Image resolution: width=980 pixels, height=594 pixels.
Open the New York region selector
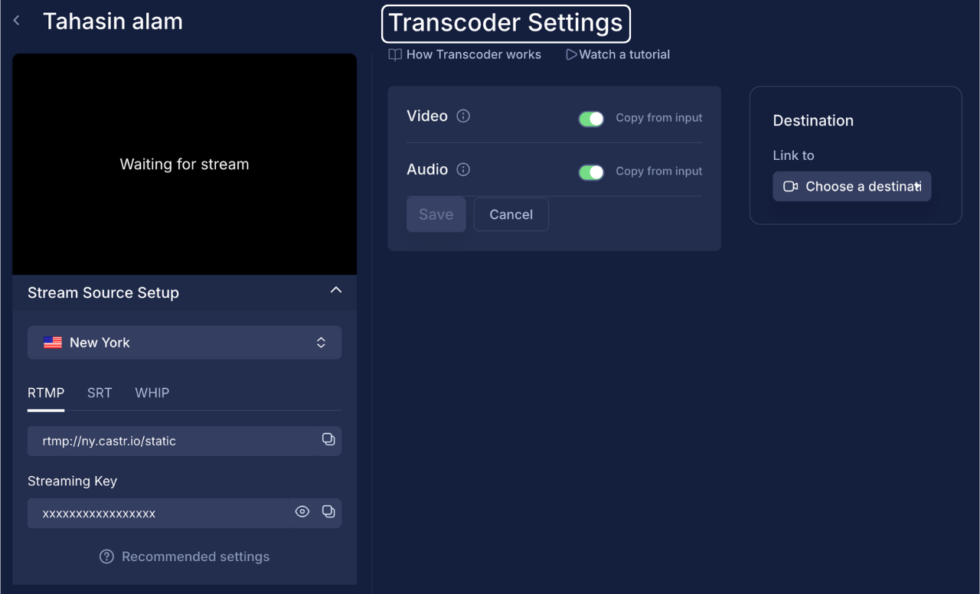184,342
